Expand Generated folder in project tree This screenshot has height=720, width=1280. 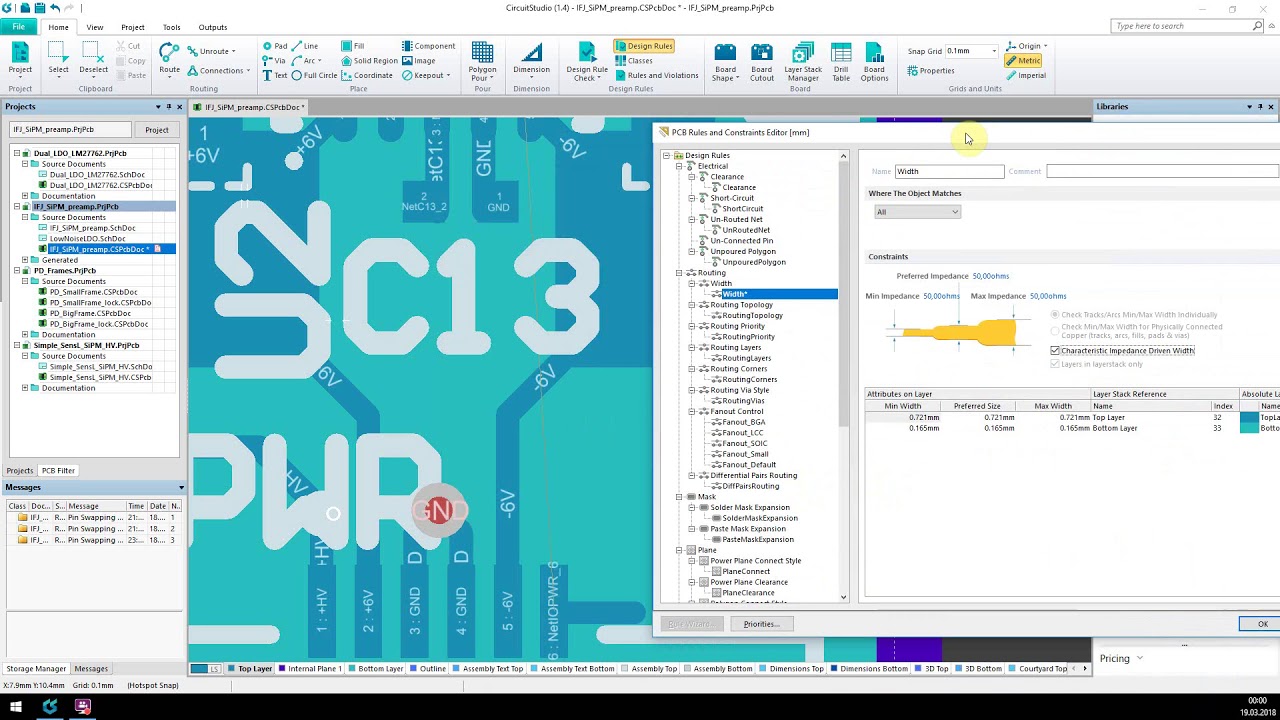click(x=24, y=260)
